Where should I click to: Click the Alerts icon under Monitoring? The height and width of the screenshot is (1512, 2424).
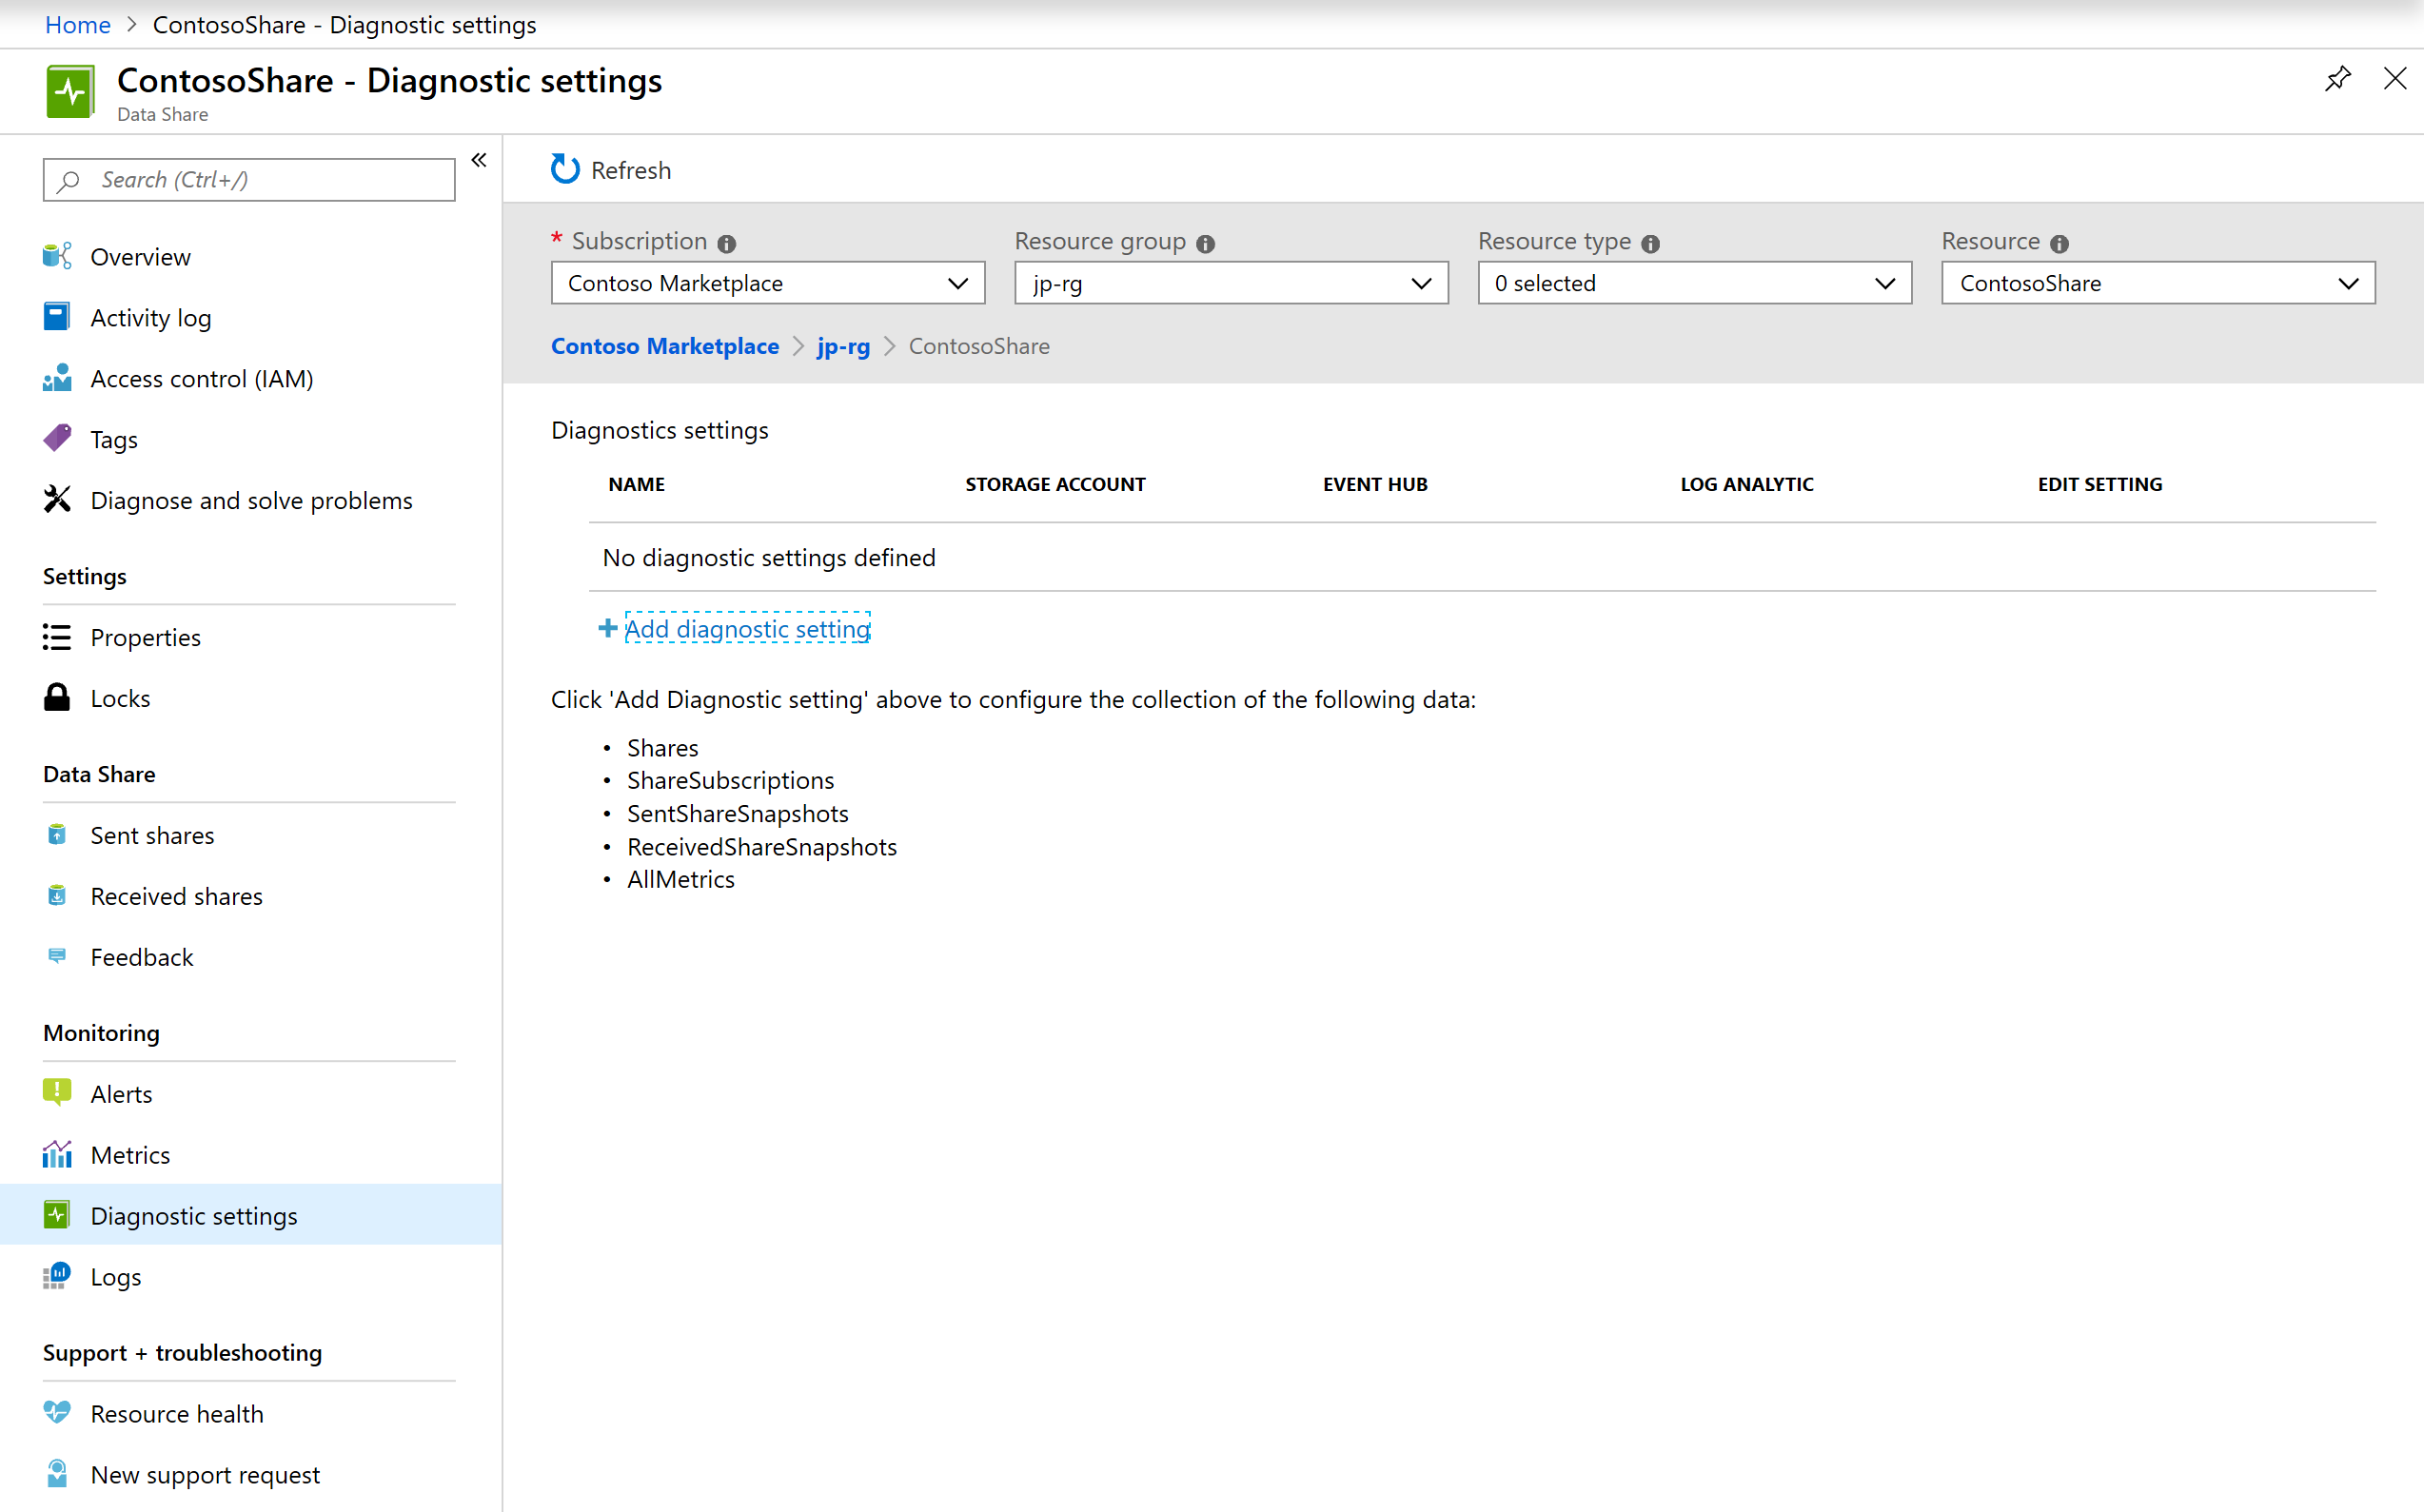coord(56,1092)
